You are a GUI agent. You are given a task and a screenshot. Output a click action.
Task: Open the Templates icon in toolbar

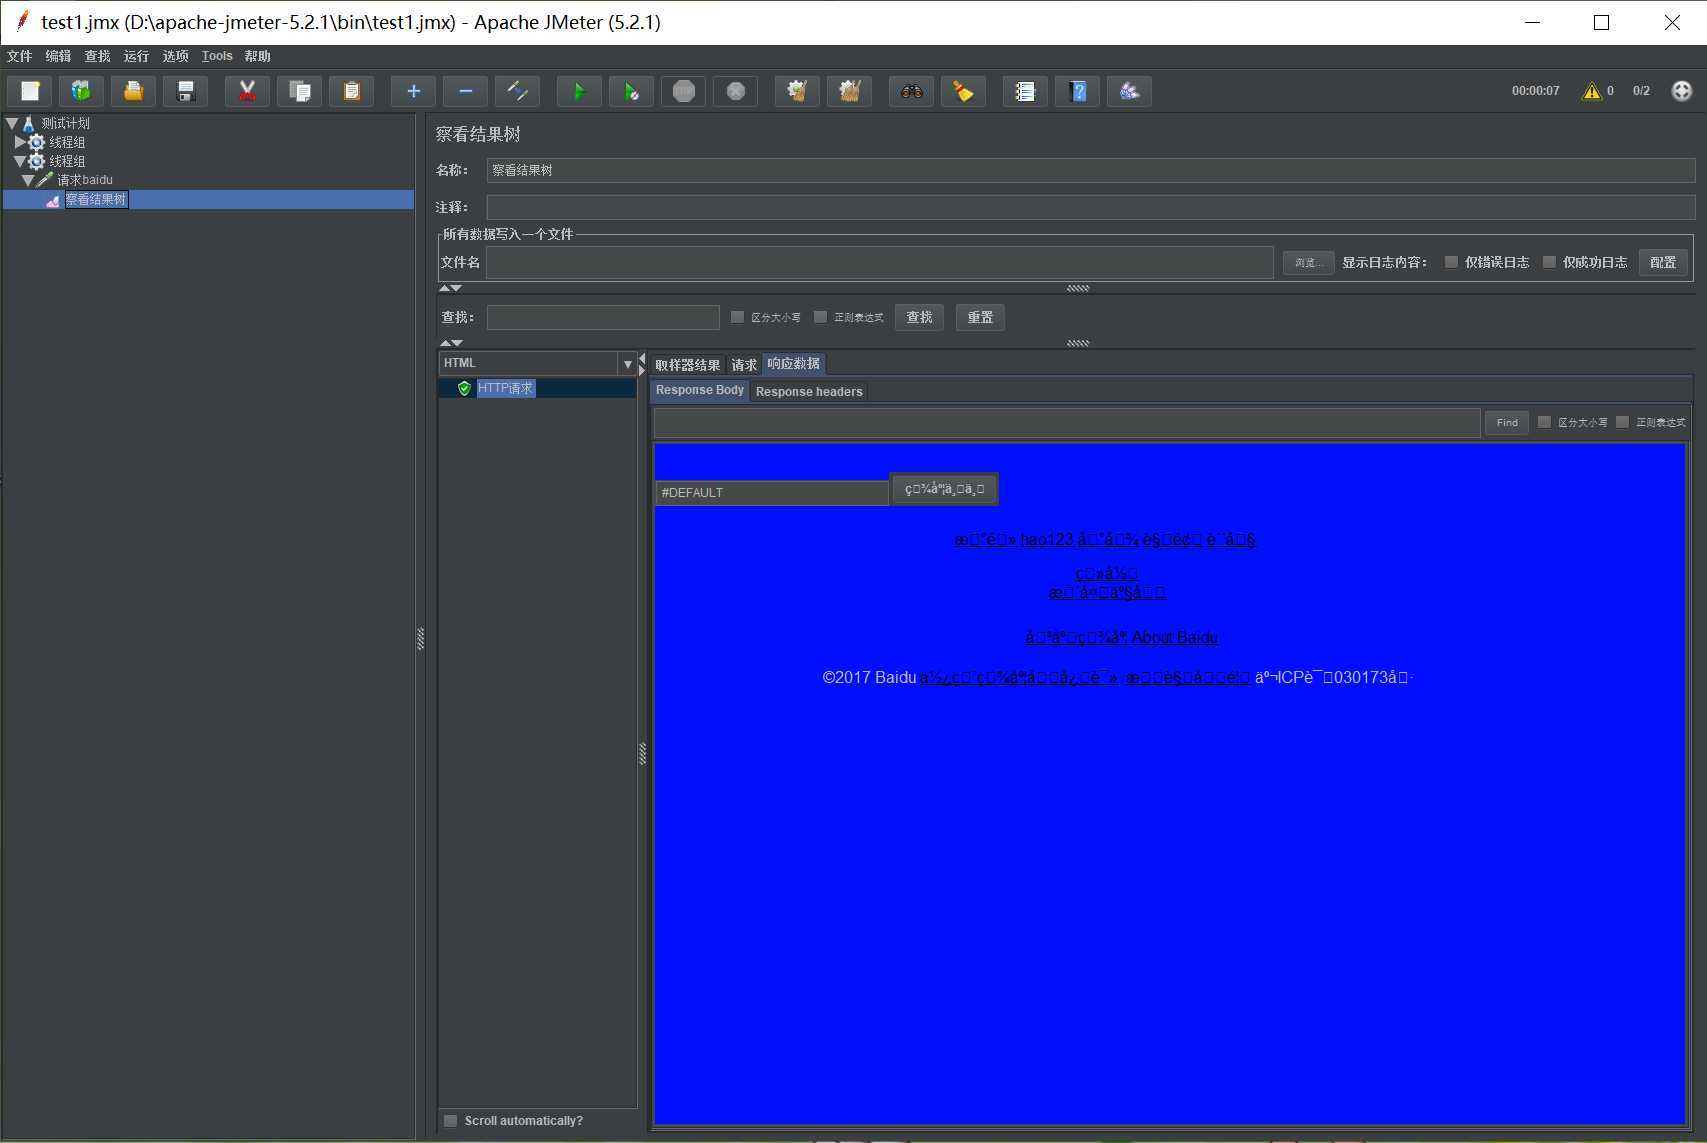pos(82,91)
